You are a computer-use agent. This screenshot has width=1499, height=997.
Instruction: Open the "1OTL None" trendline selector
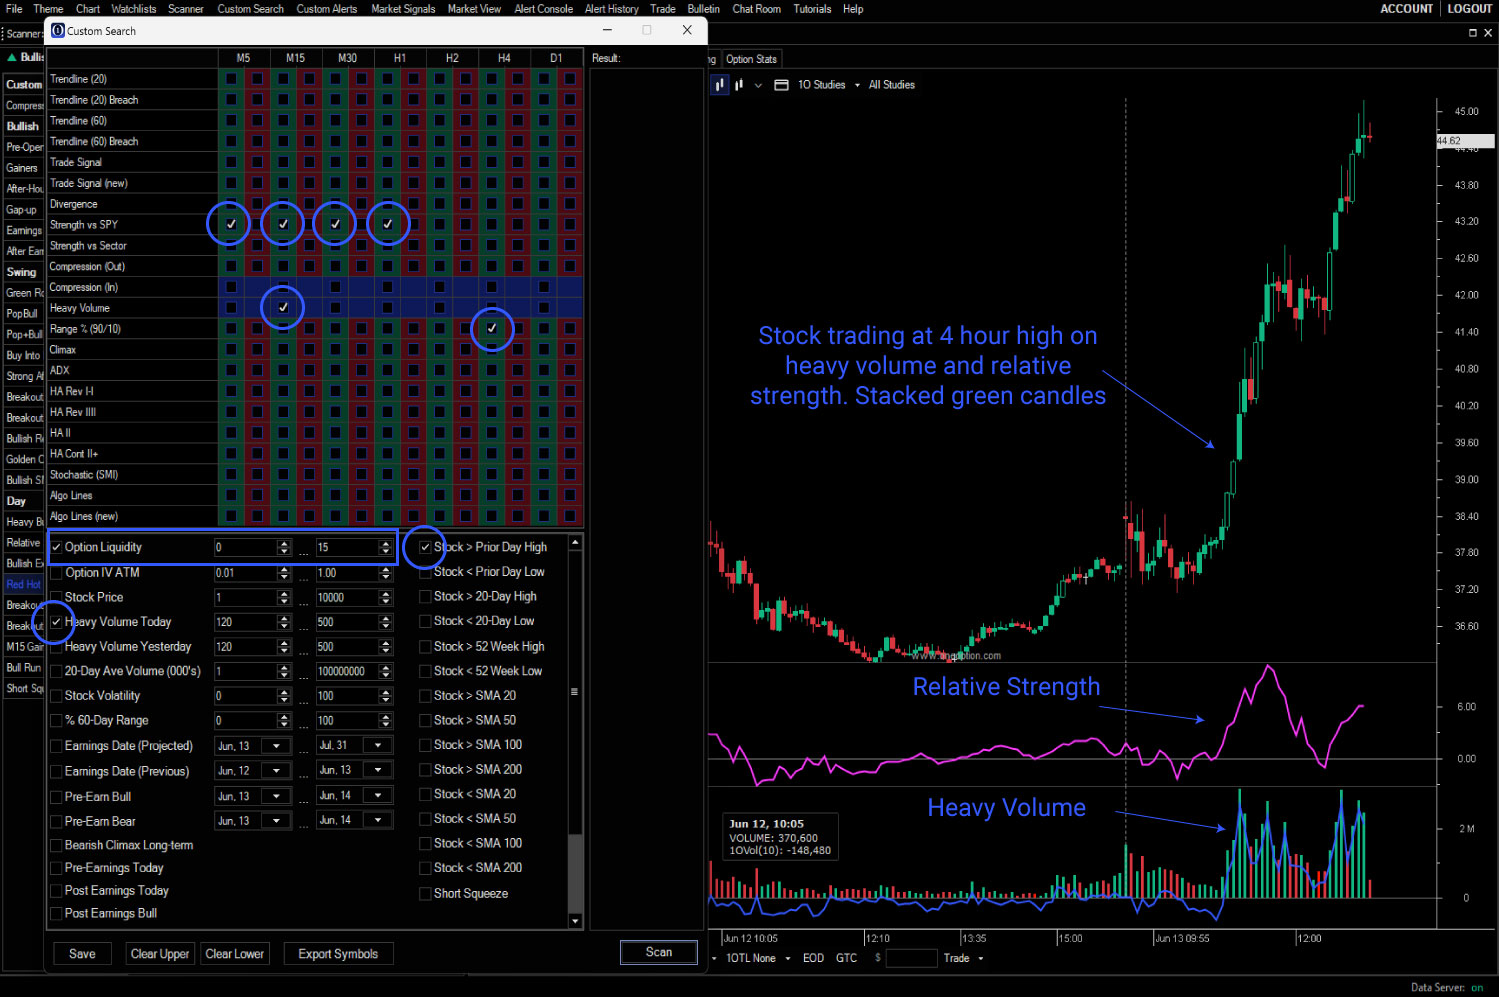(x=753, y=958)
